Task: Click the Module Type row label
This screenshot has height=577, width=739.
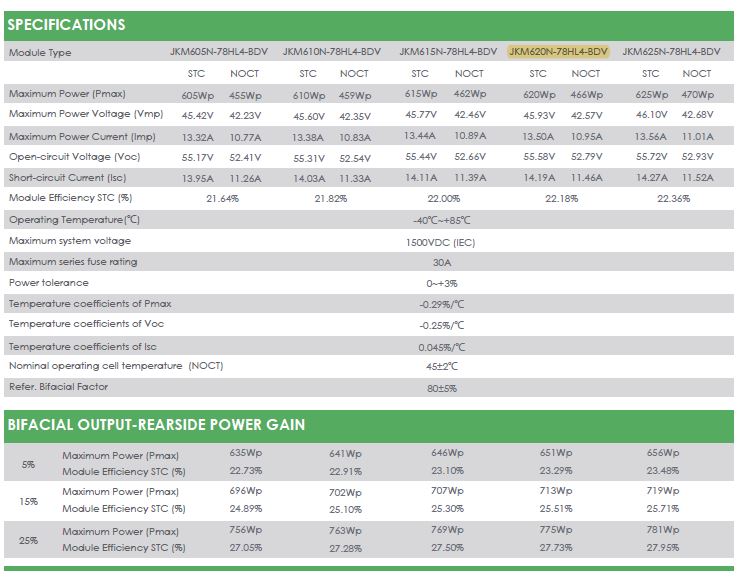Action: pyautogui.click(x=40, y=52)
